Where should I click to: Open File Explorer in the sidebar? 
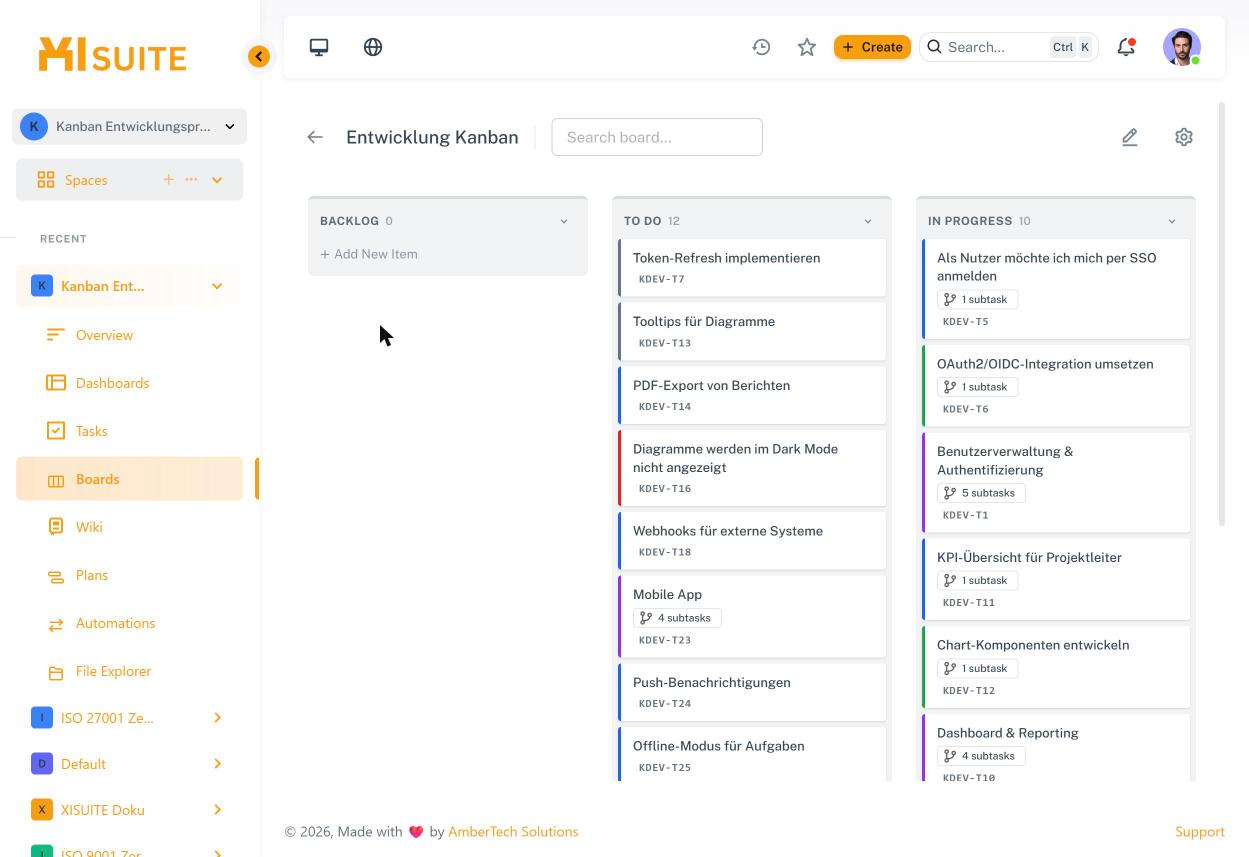129,671
